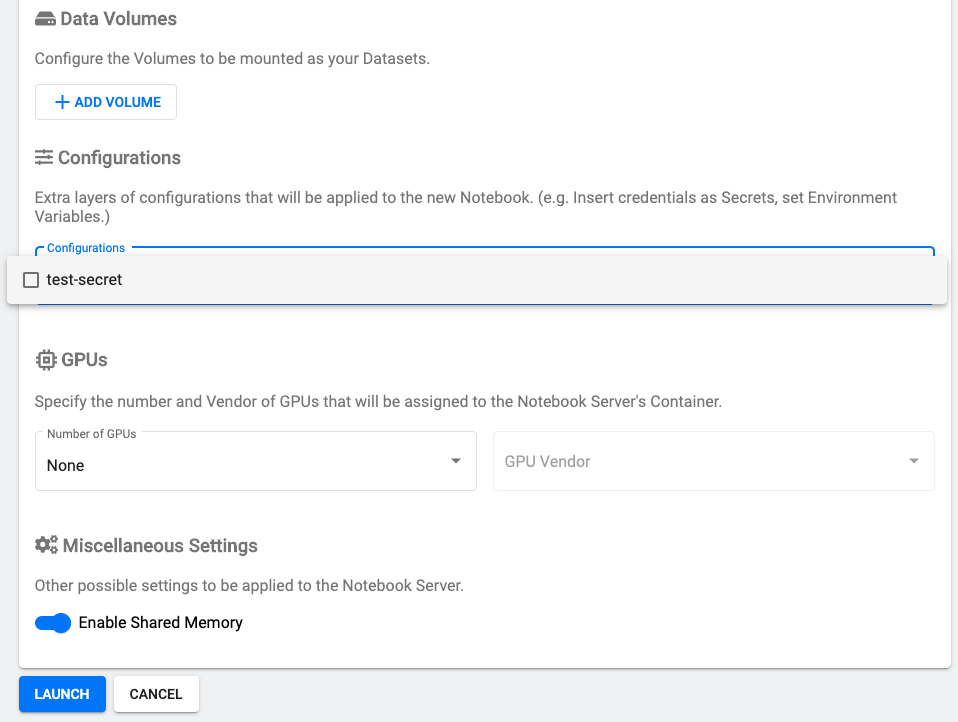The height and width of the screenshot is (722, 958).
Task: Toggle Enable Shared Memory switch
Action: tap(53, 623)
